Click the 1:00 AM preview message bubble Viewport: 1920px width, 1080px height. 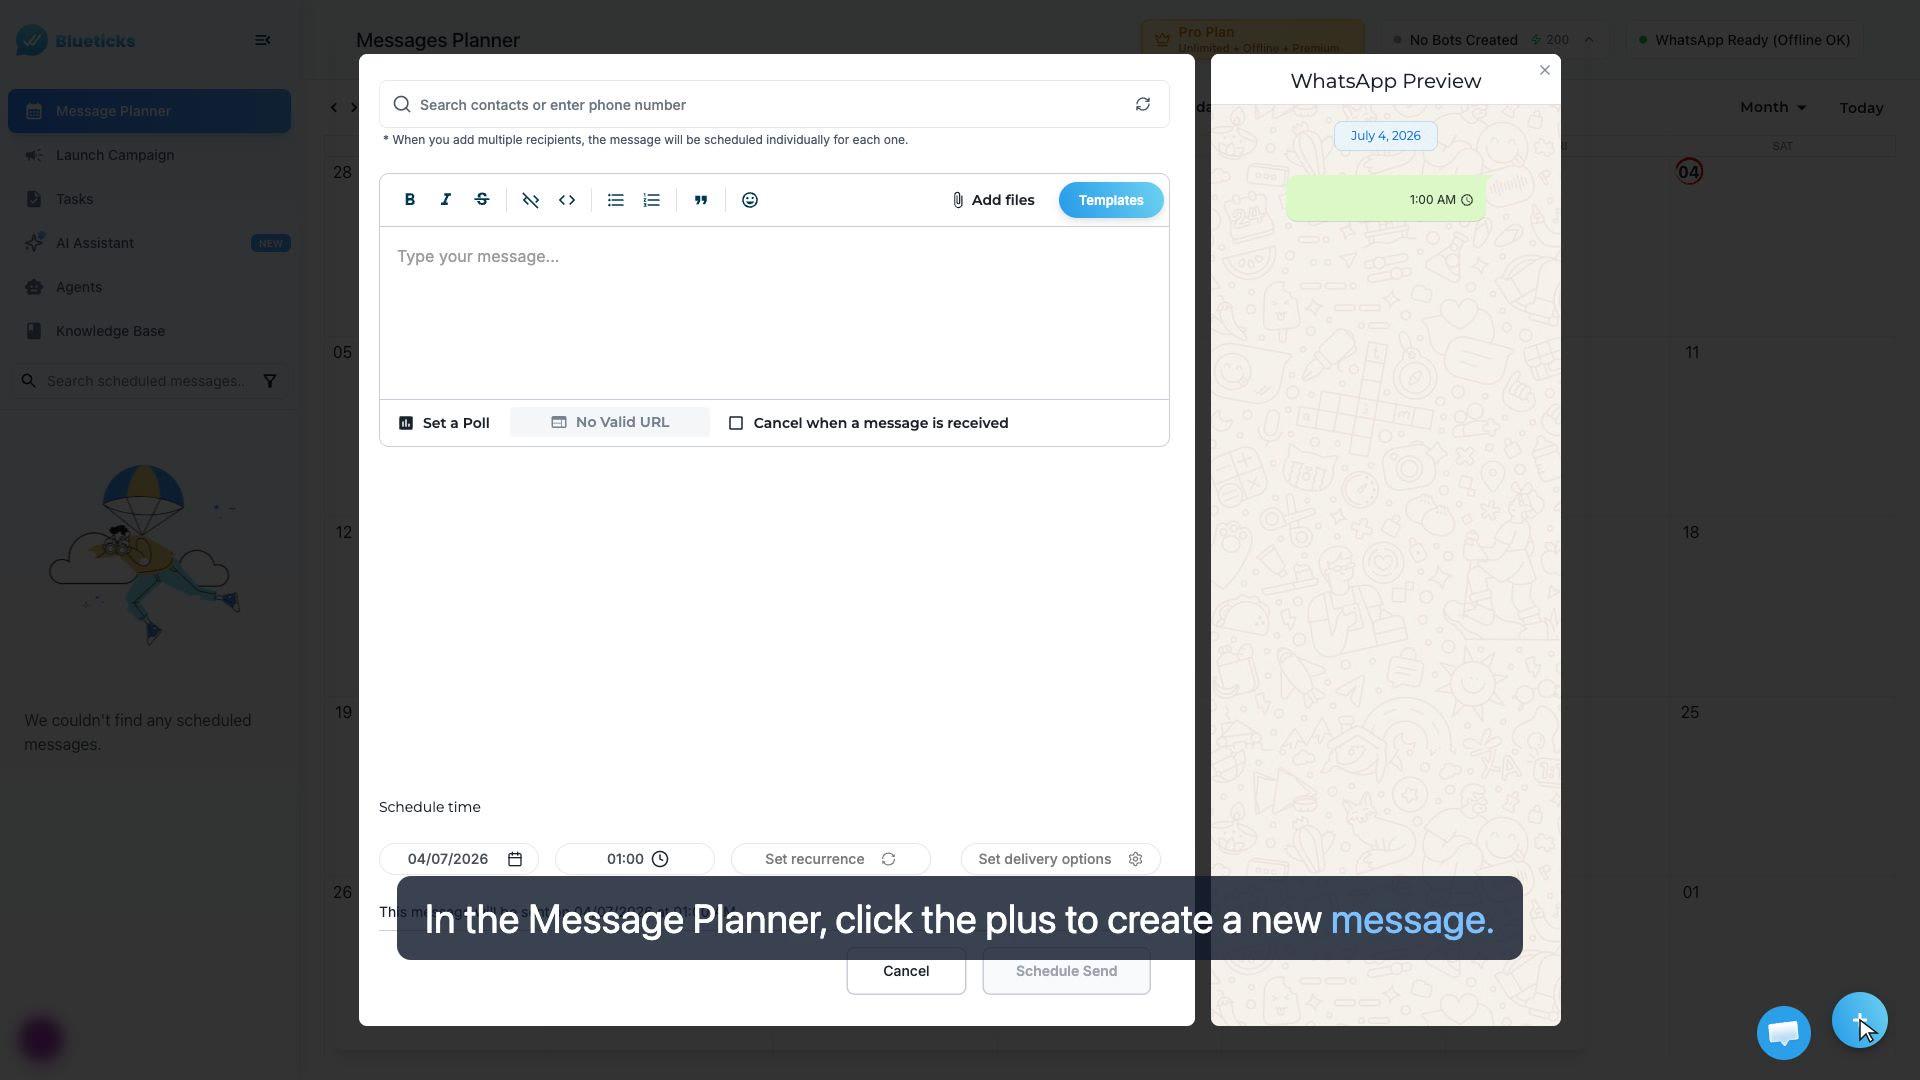tap(1385, 198)
